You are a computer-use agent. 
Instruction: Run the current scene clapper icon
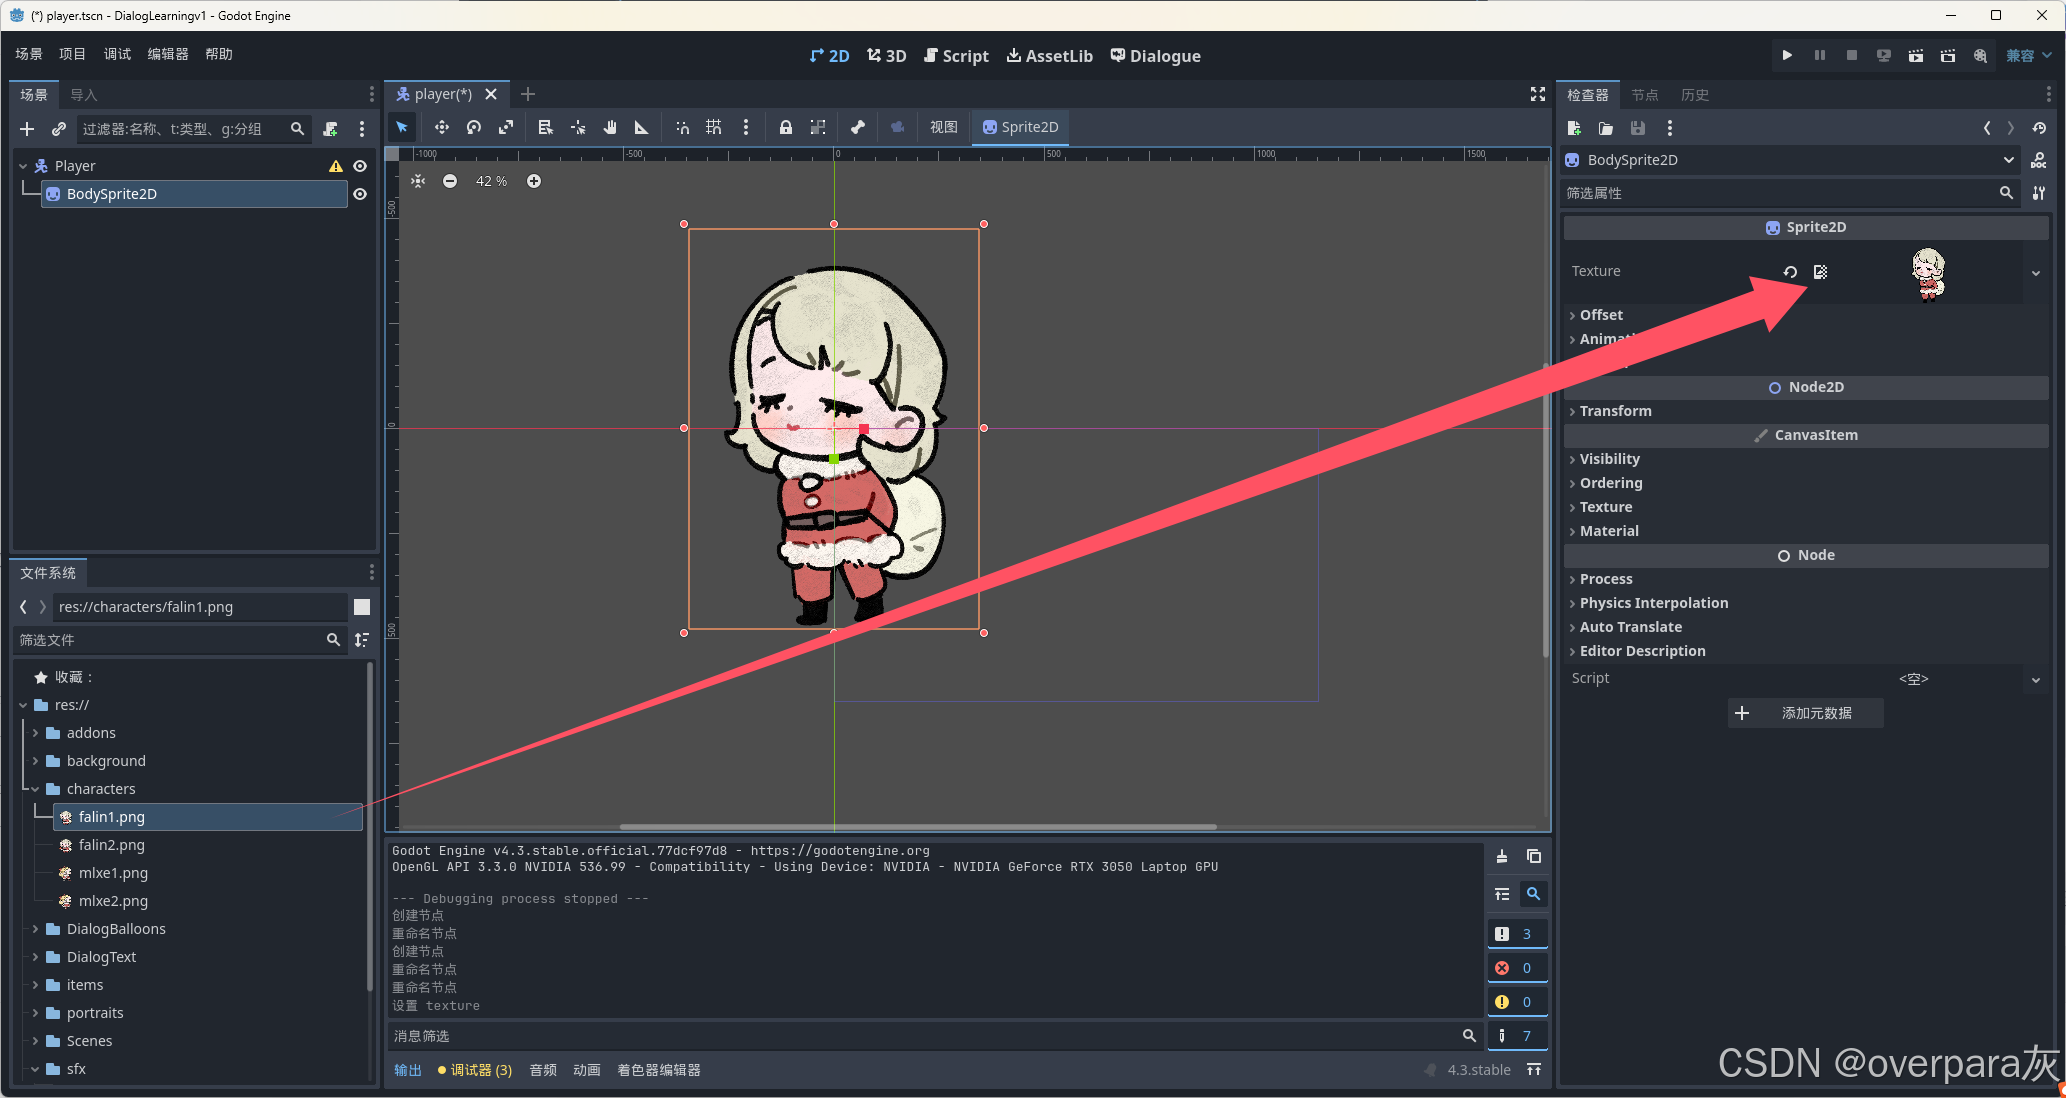click(1915, 55)
